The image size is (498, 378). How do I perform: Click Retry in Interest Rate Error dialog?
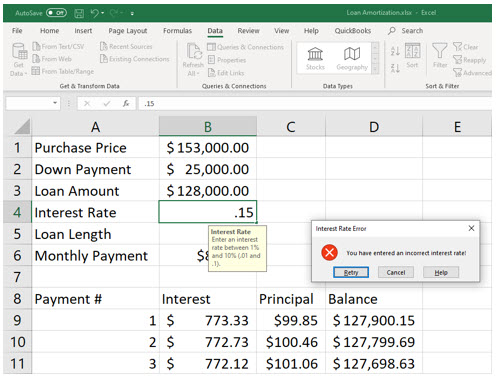[x=351, y=272]
